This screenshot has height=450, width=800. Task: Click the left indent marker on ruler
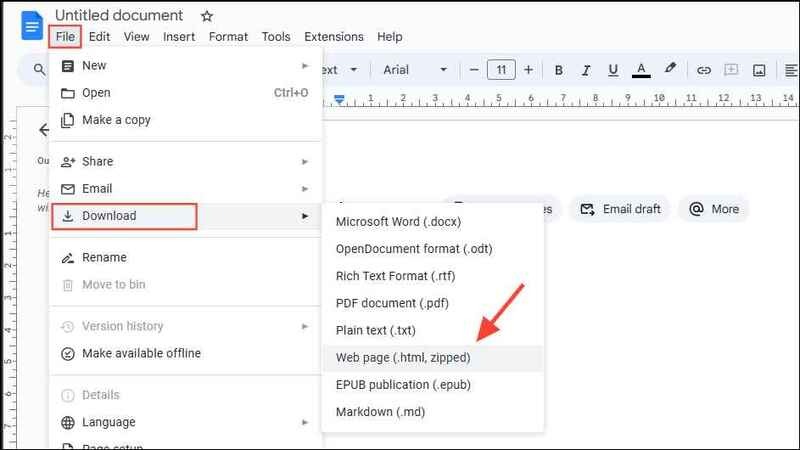pos(339,99)
